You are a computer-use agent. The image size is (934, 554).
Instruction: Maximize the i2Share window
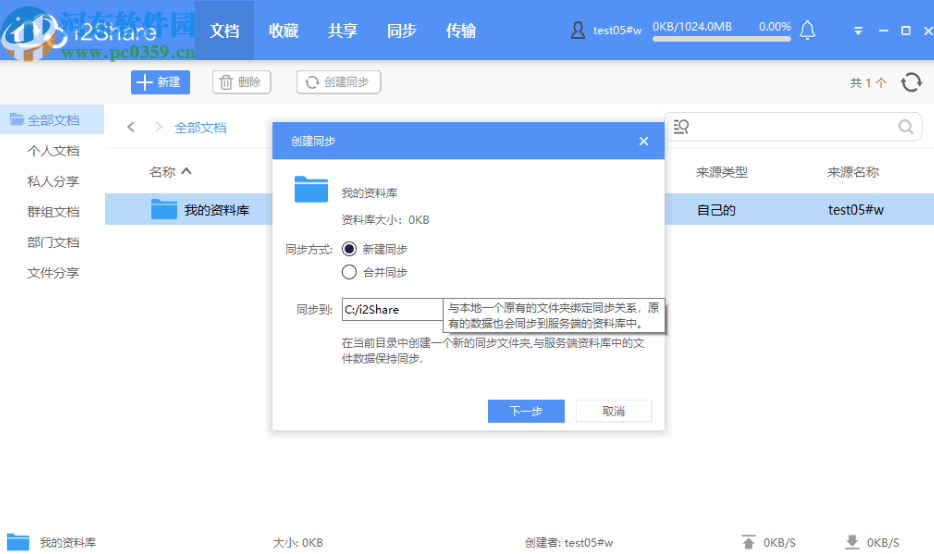(905, 30)
